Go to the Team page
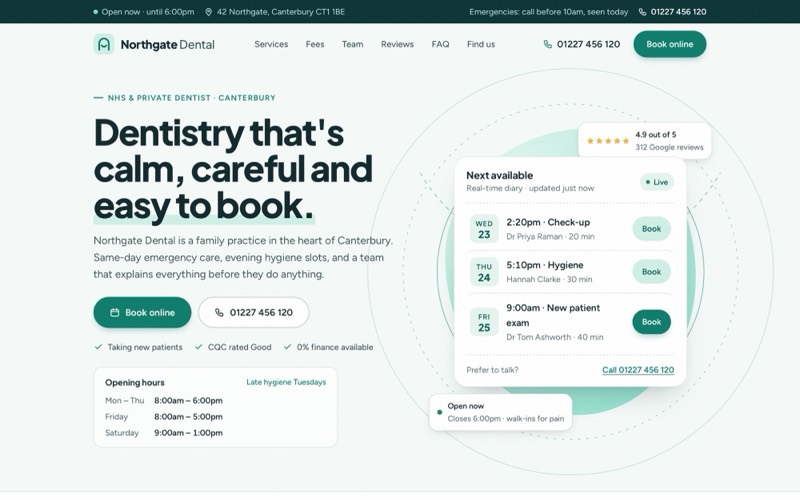 [x=353, y=44]
